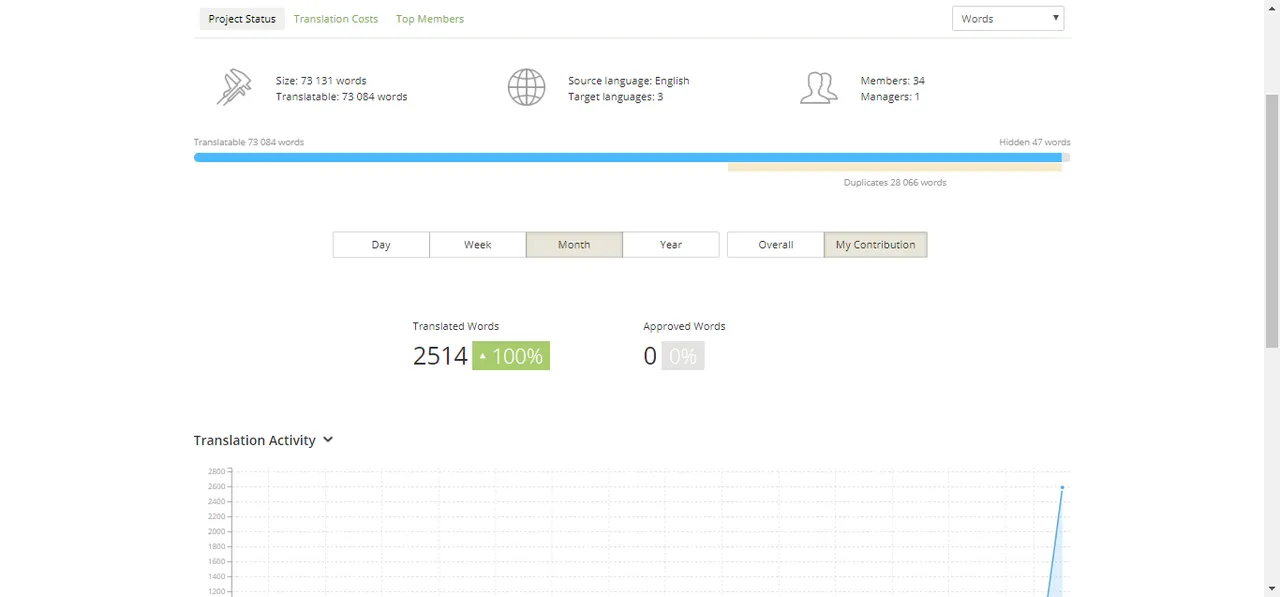Click the 'Managers: 1' text
Viewport: 1280px width, 597px height.
(x=890, y=97)
